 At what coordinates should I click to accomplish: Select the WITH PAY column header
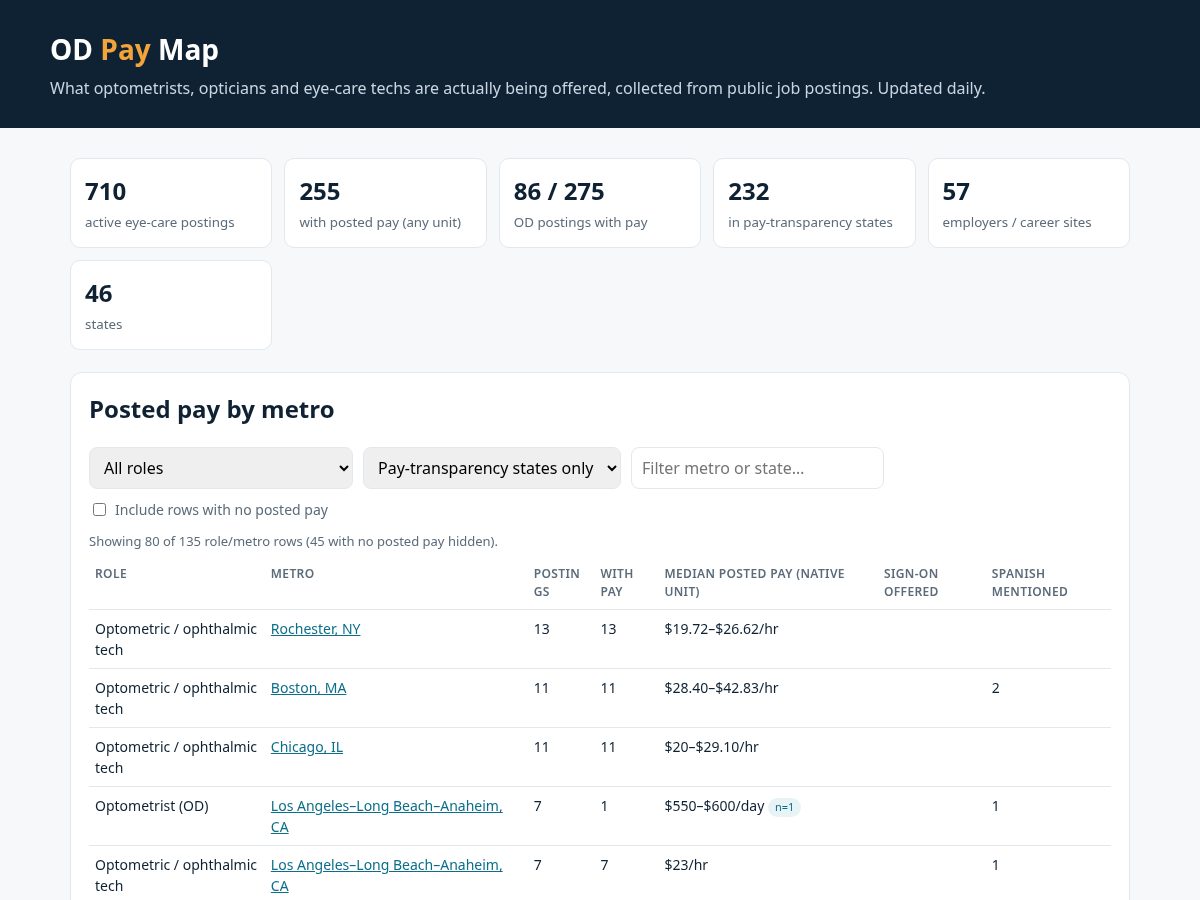(x=616, y=583)
